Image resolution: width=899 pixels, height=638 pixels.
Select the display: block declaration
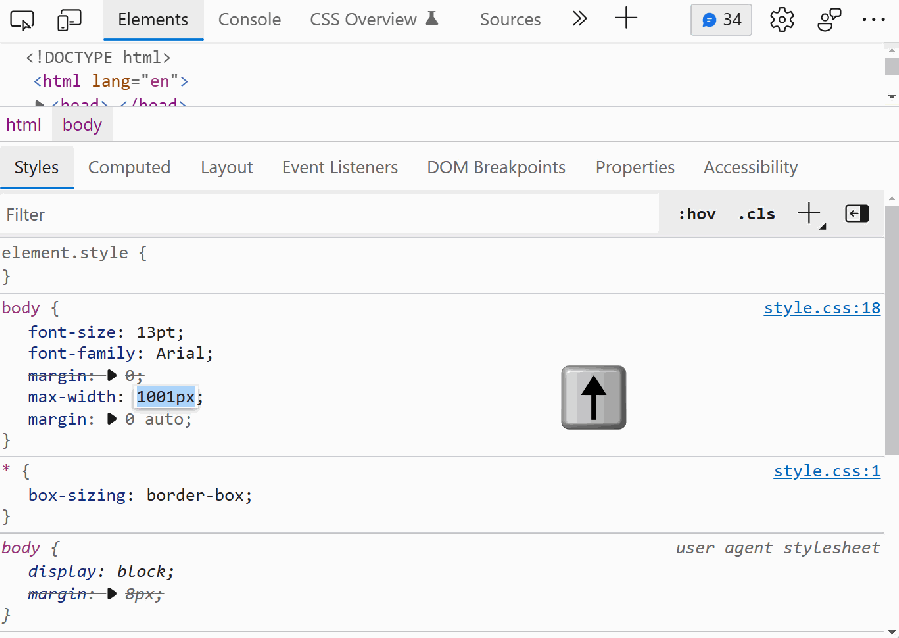tap(101, 572)
